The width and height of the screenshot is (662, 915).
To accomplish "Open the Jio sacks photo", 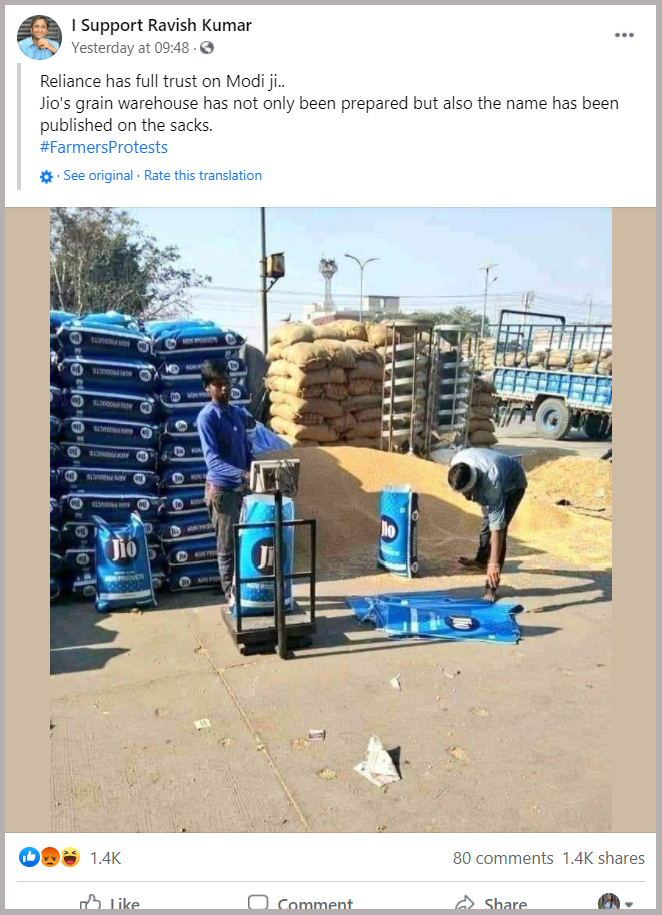I will 331,519.
